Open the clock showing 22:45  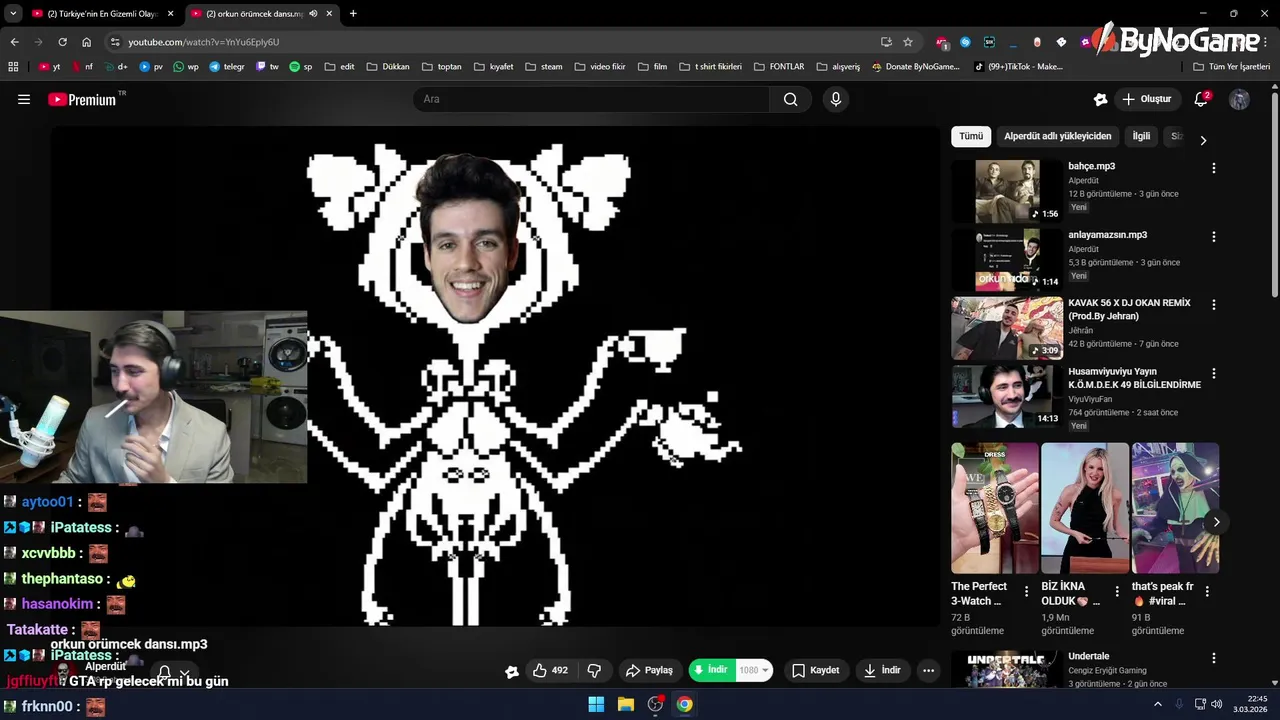[1250, 704]
